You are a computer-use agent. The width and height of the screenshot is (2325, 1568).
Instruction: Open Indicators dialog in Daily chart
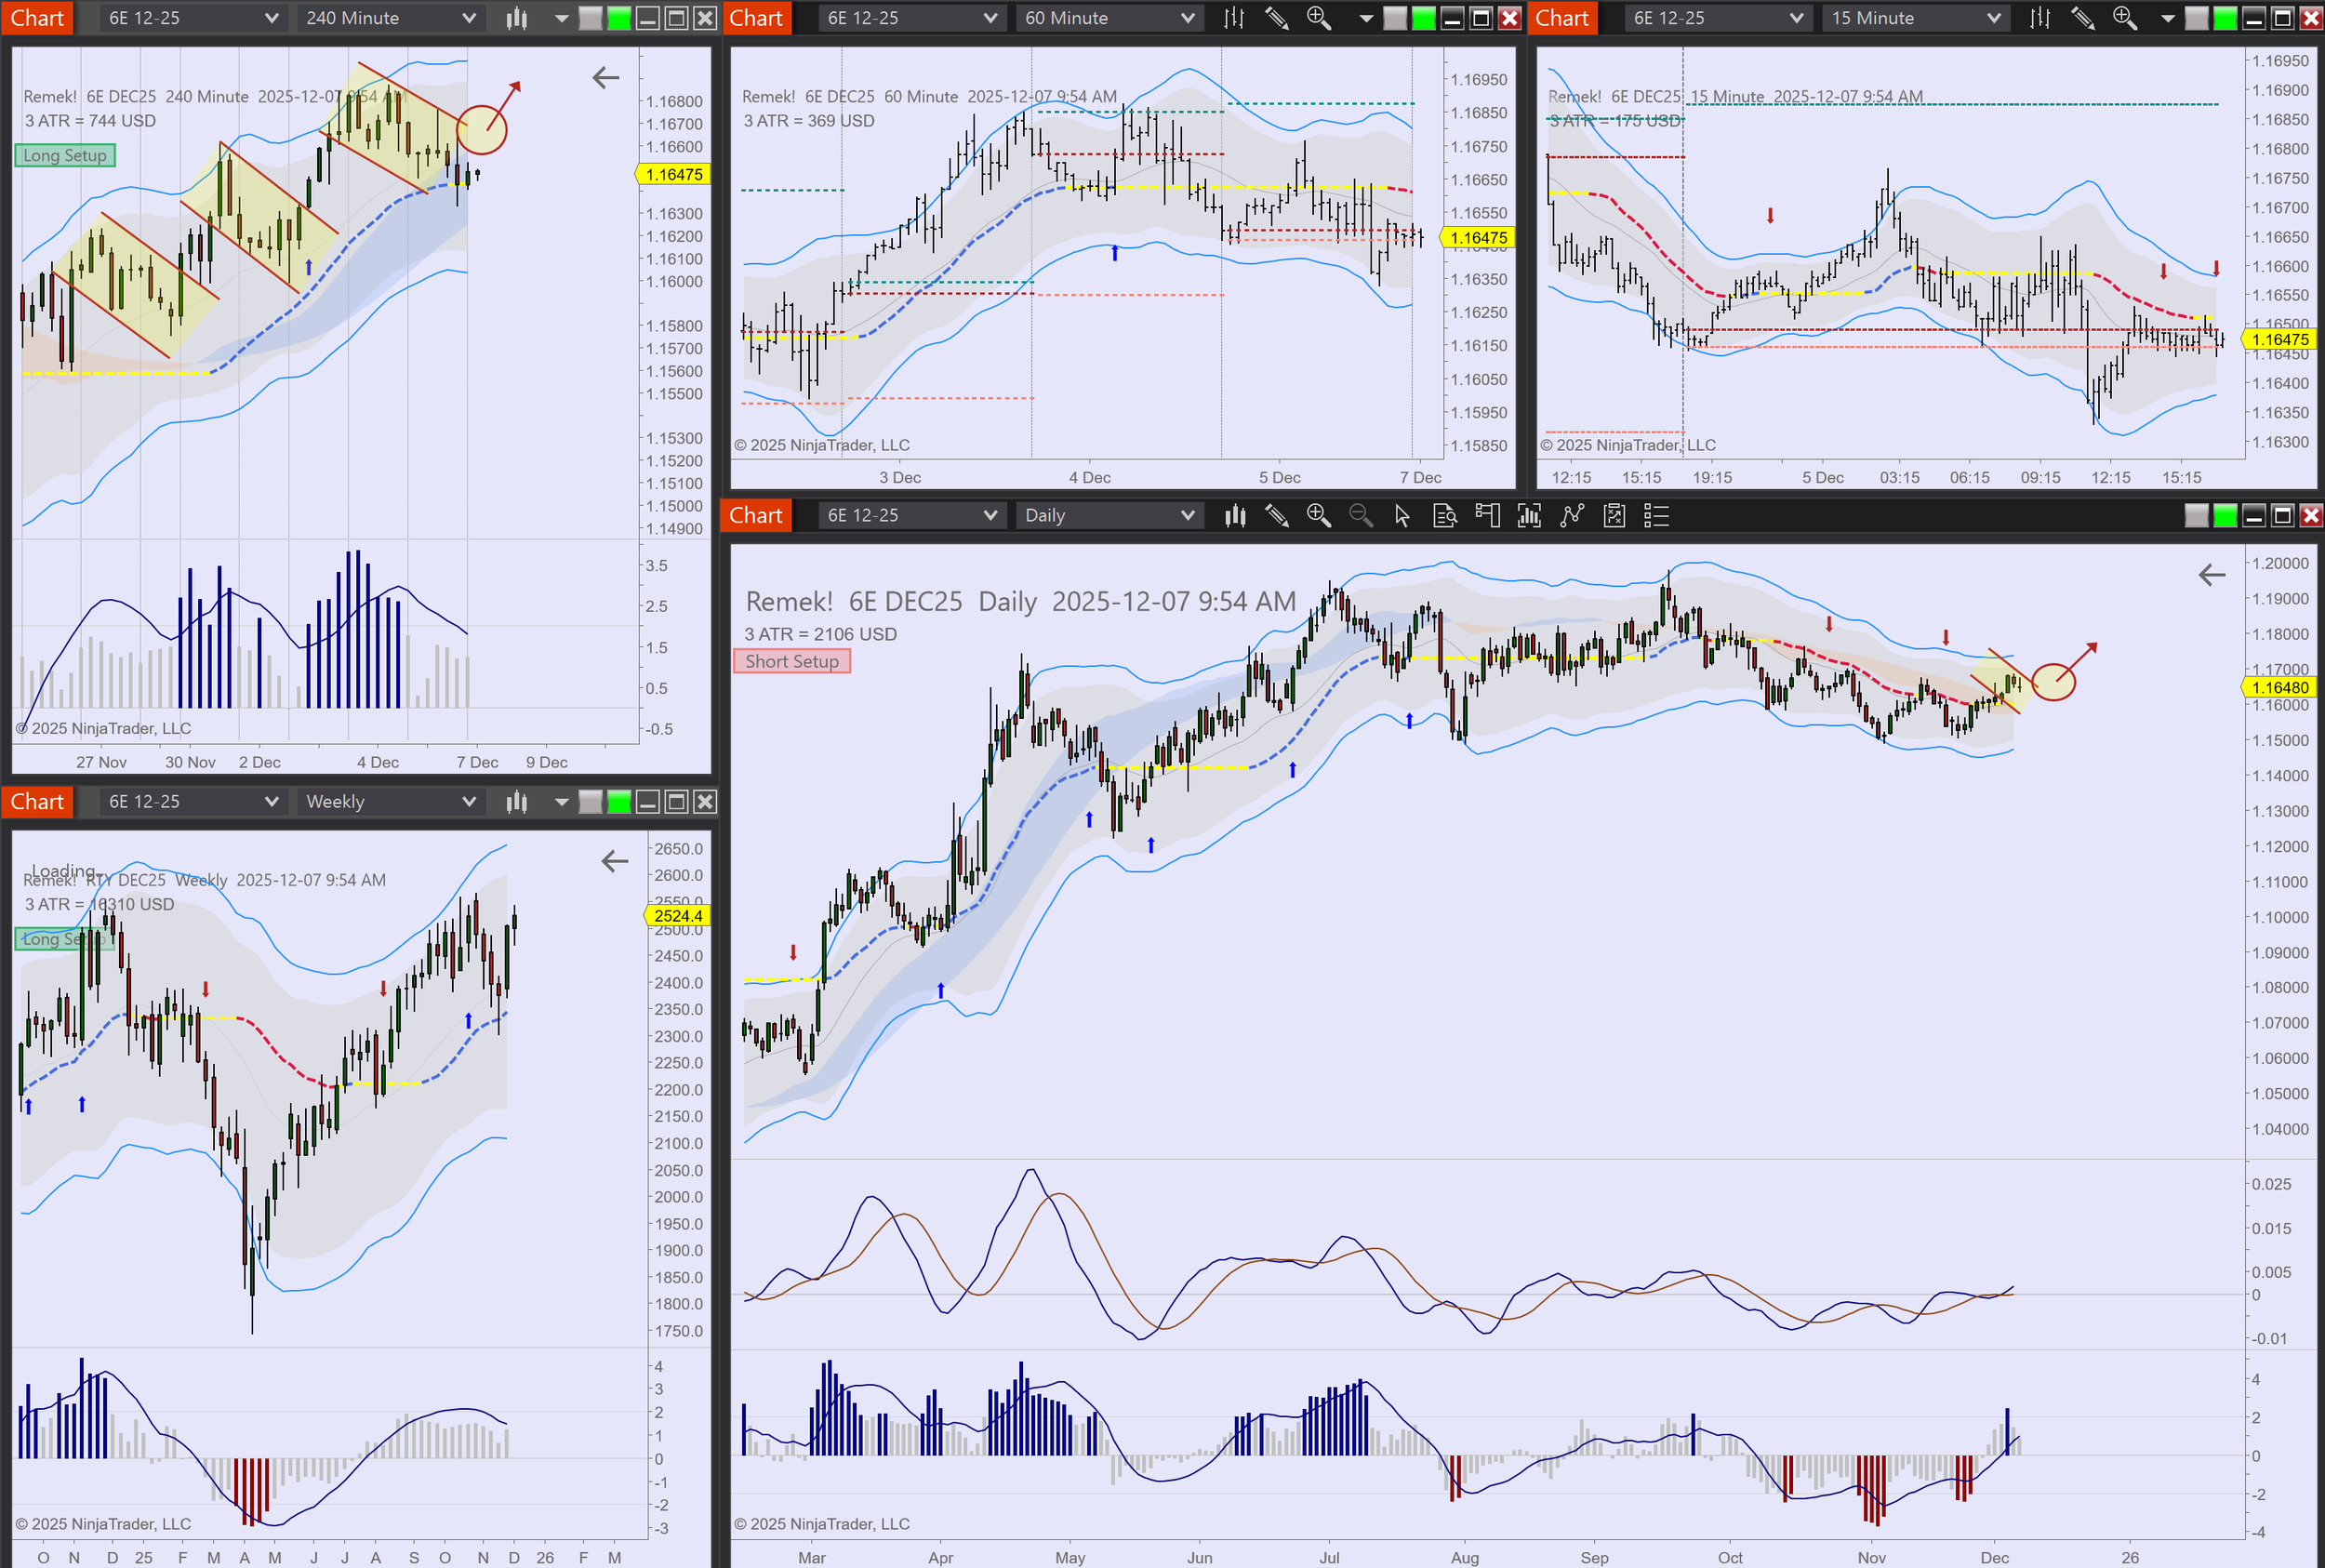pyautogui.click(x=1572, y=515)
